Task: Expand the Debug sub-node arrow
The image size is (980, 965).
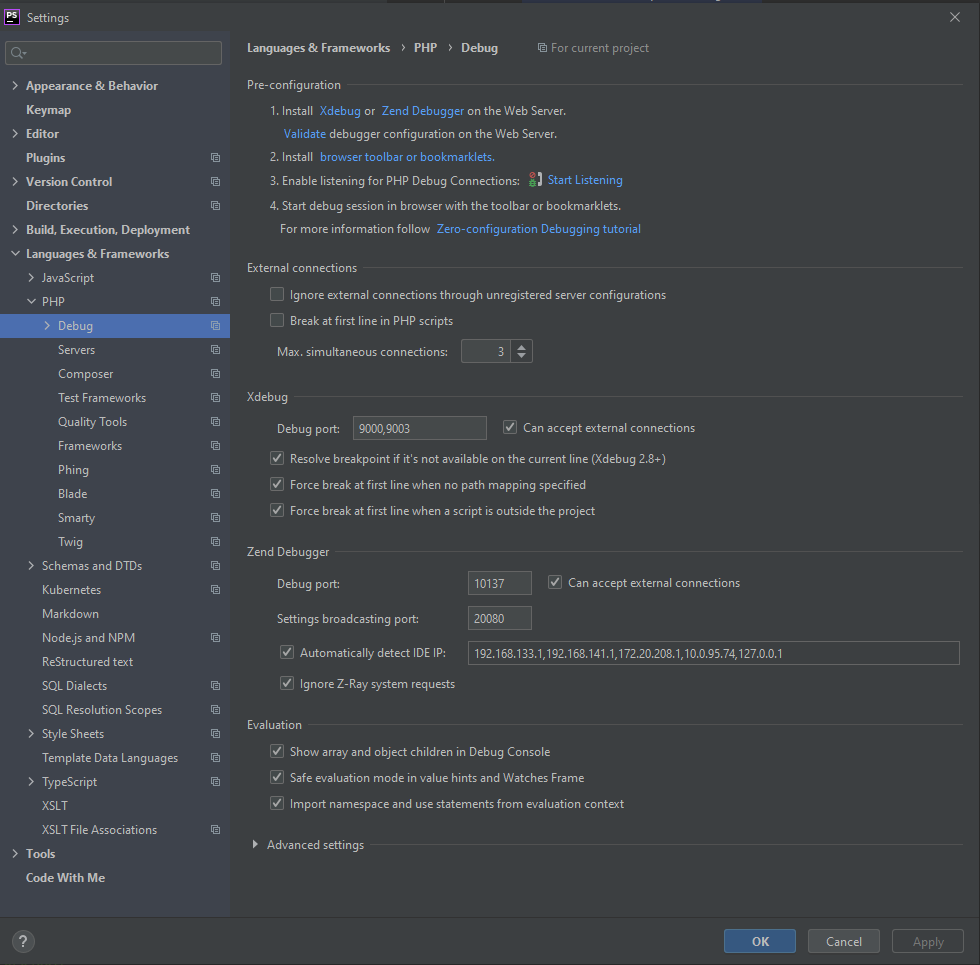Action: 48,326
